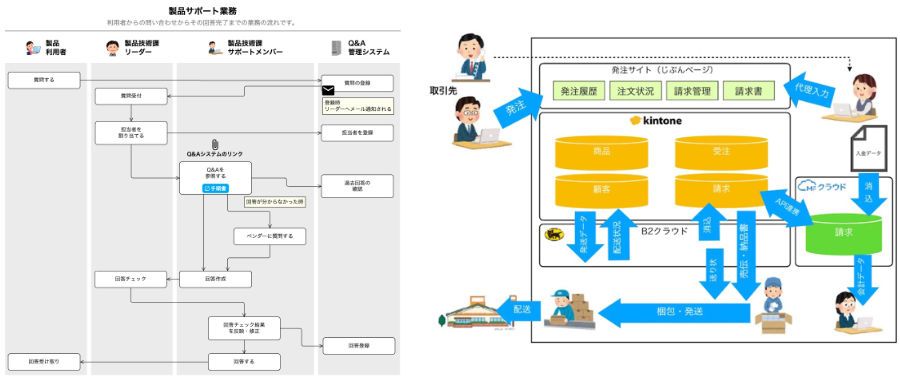The image size is (900, 379).
Task: Click the green 請求 database cylinder
Action: 844,234
